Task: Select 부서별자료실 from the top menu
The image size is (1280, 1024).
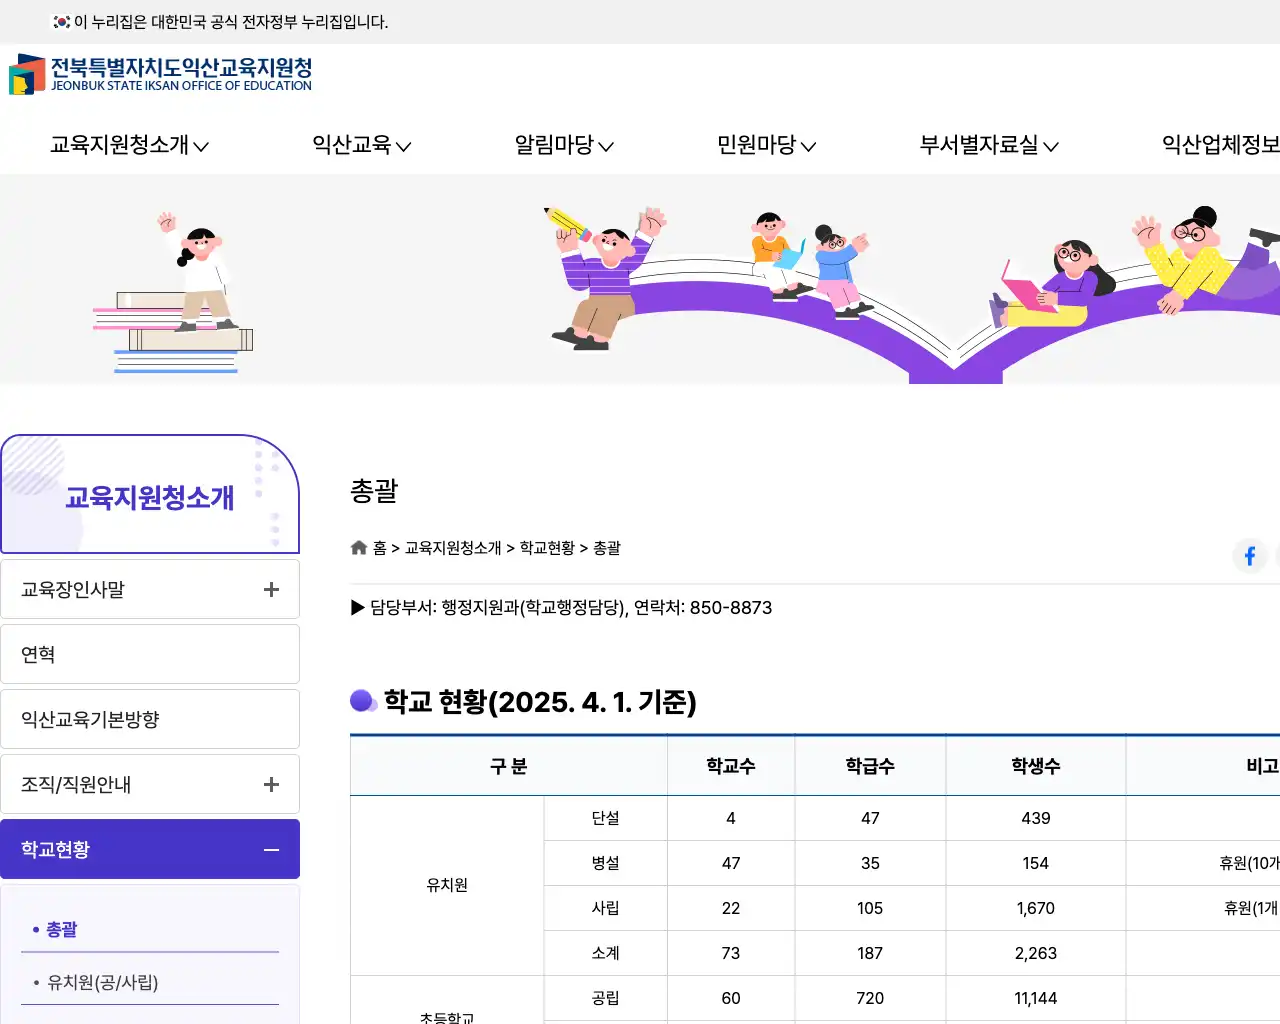Action: coord(980,145)
